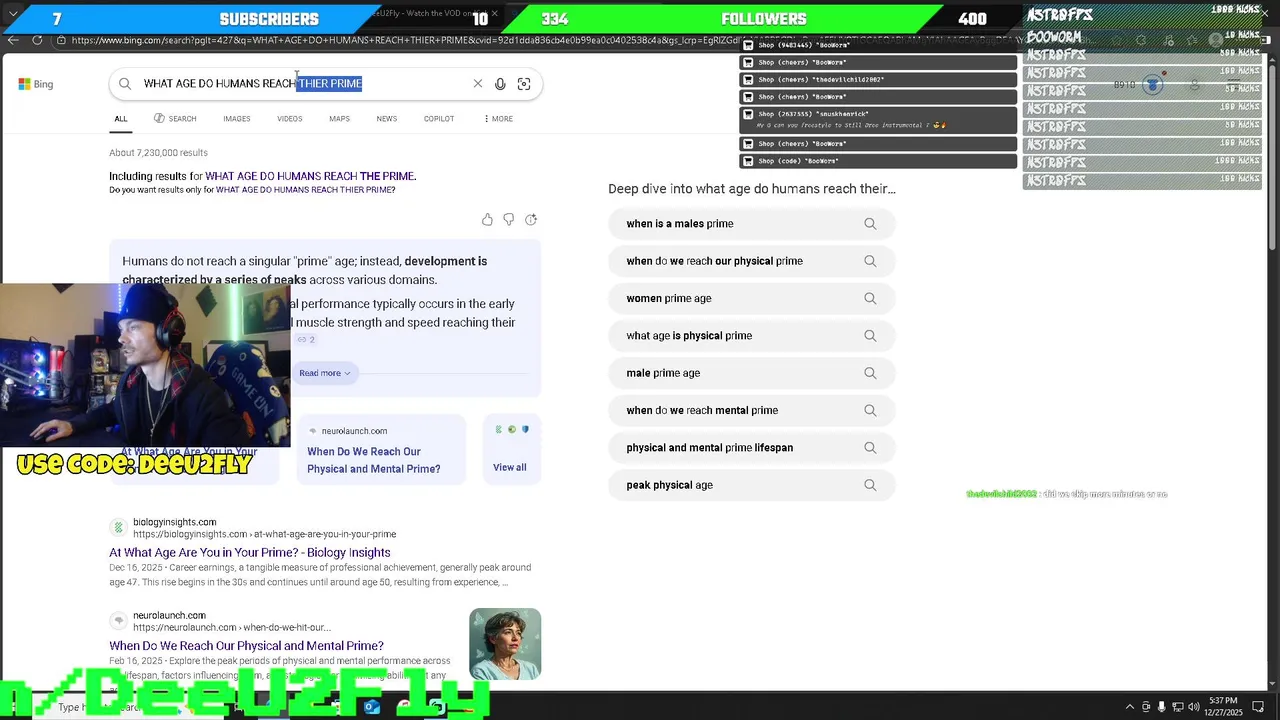Click the share icon beside feedback thumbs

tap(531, 219)
